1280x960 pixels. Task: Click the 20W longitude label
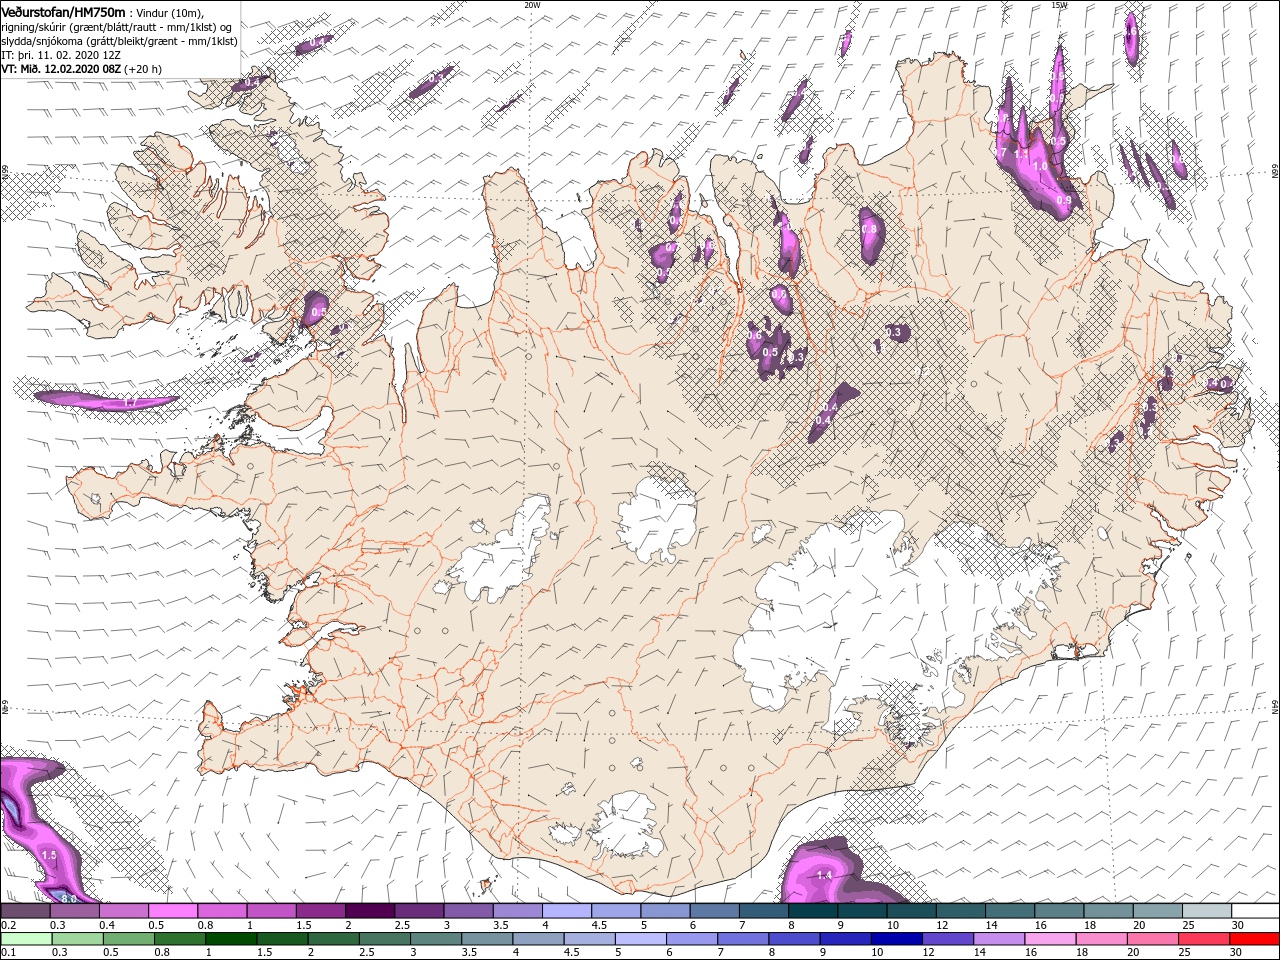click(x=532, y=5)
